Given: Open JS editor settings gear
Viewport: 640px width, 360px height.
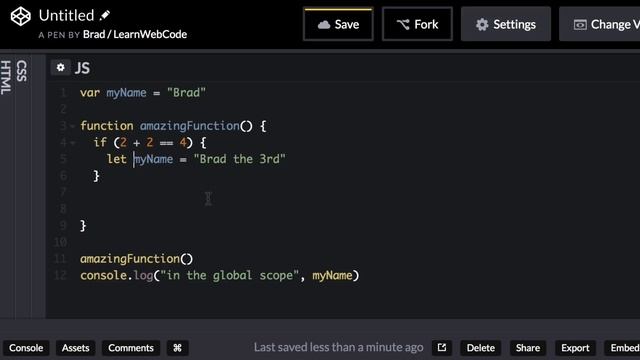Looking at the screenshot, I should [60, 67].
